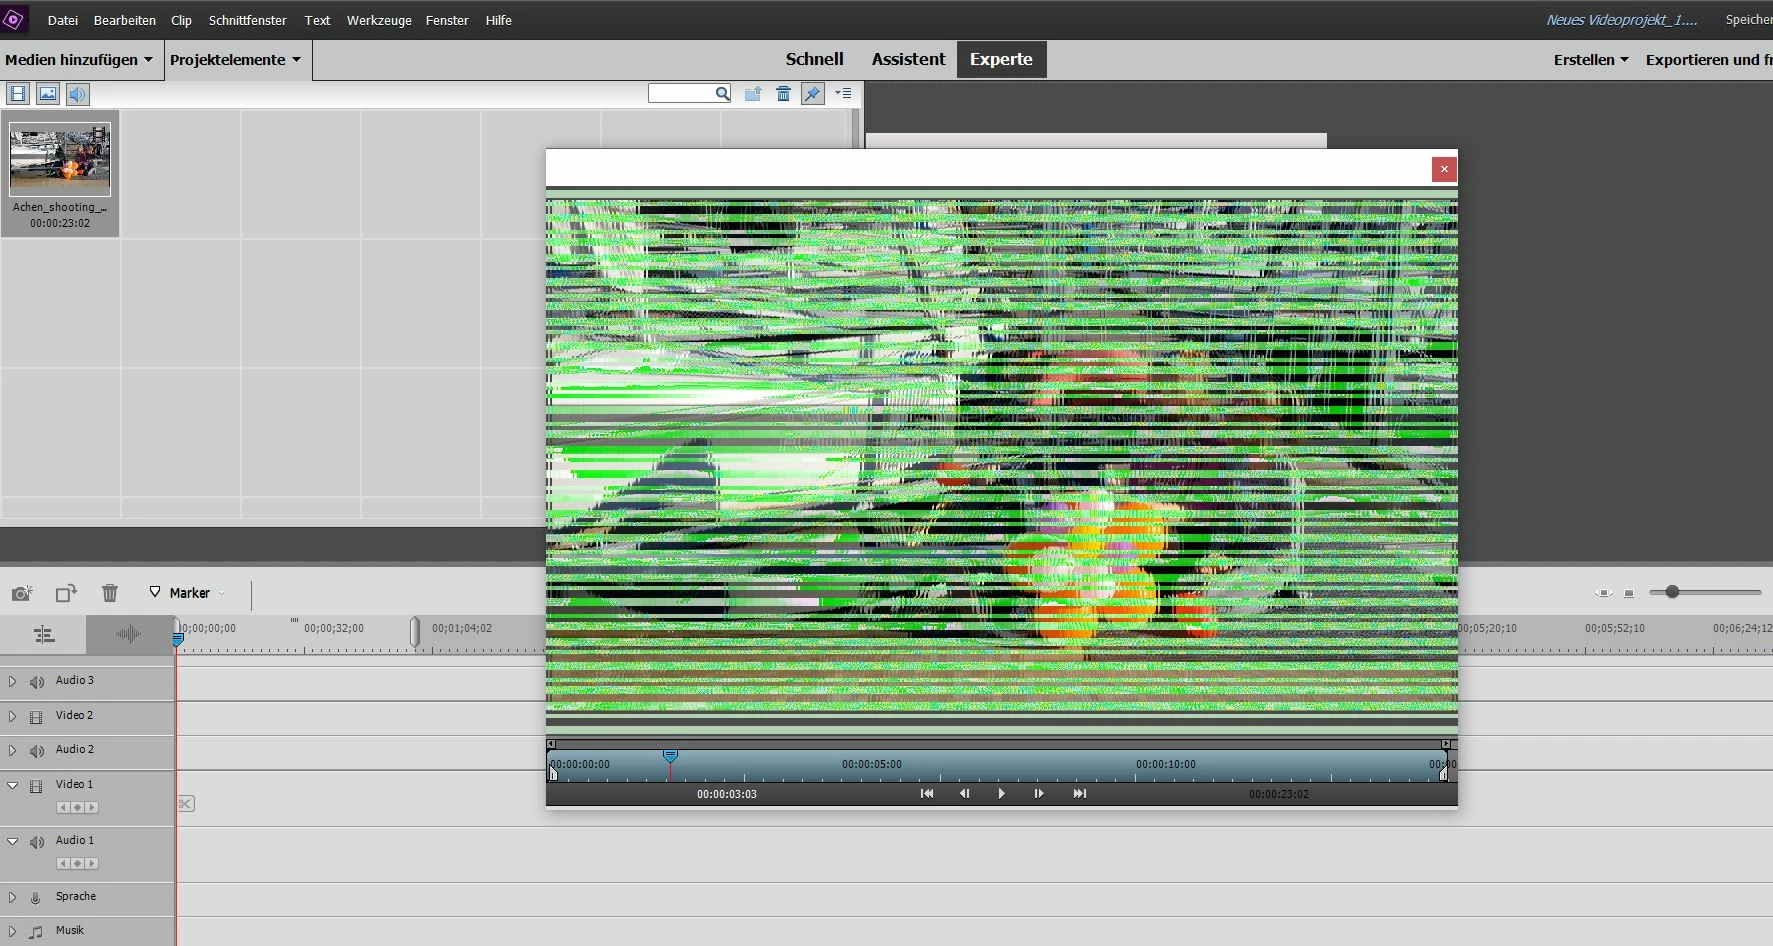This screenshot has height=946, width=1773.
Task: Click the timeline zoom slider handle
Action: coord(1672,592)
